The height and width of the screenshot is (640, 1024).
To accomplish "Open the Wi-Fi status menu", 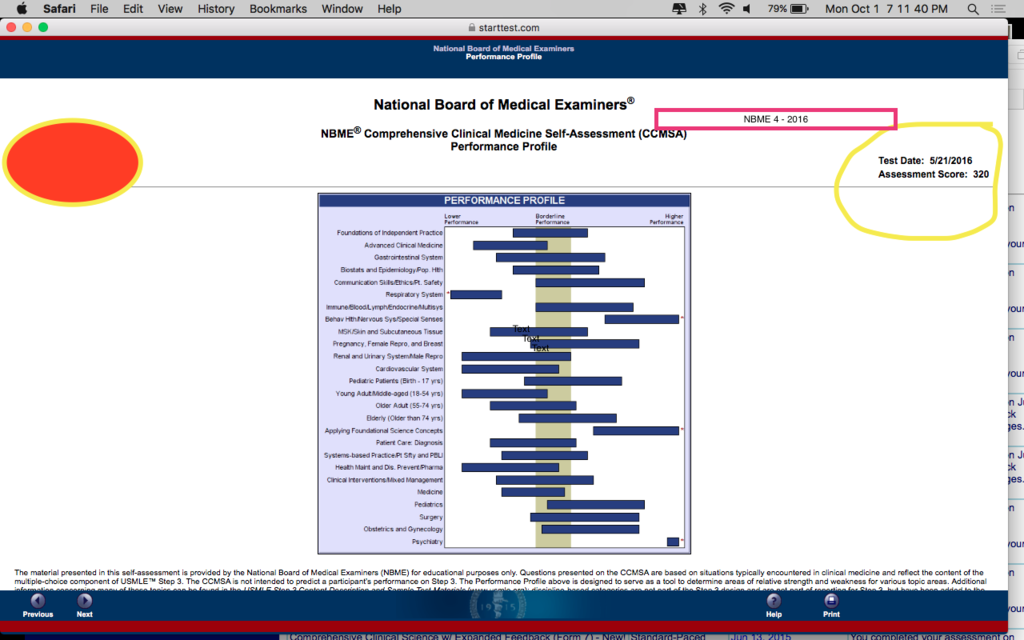I will pos(726,9).
